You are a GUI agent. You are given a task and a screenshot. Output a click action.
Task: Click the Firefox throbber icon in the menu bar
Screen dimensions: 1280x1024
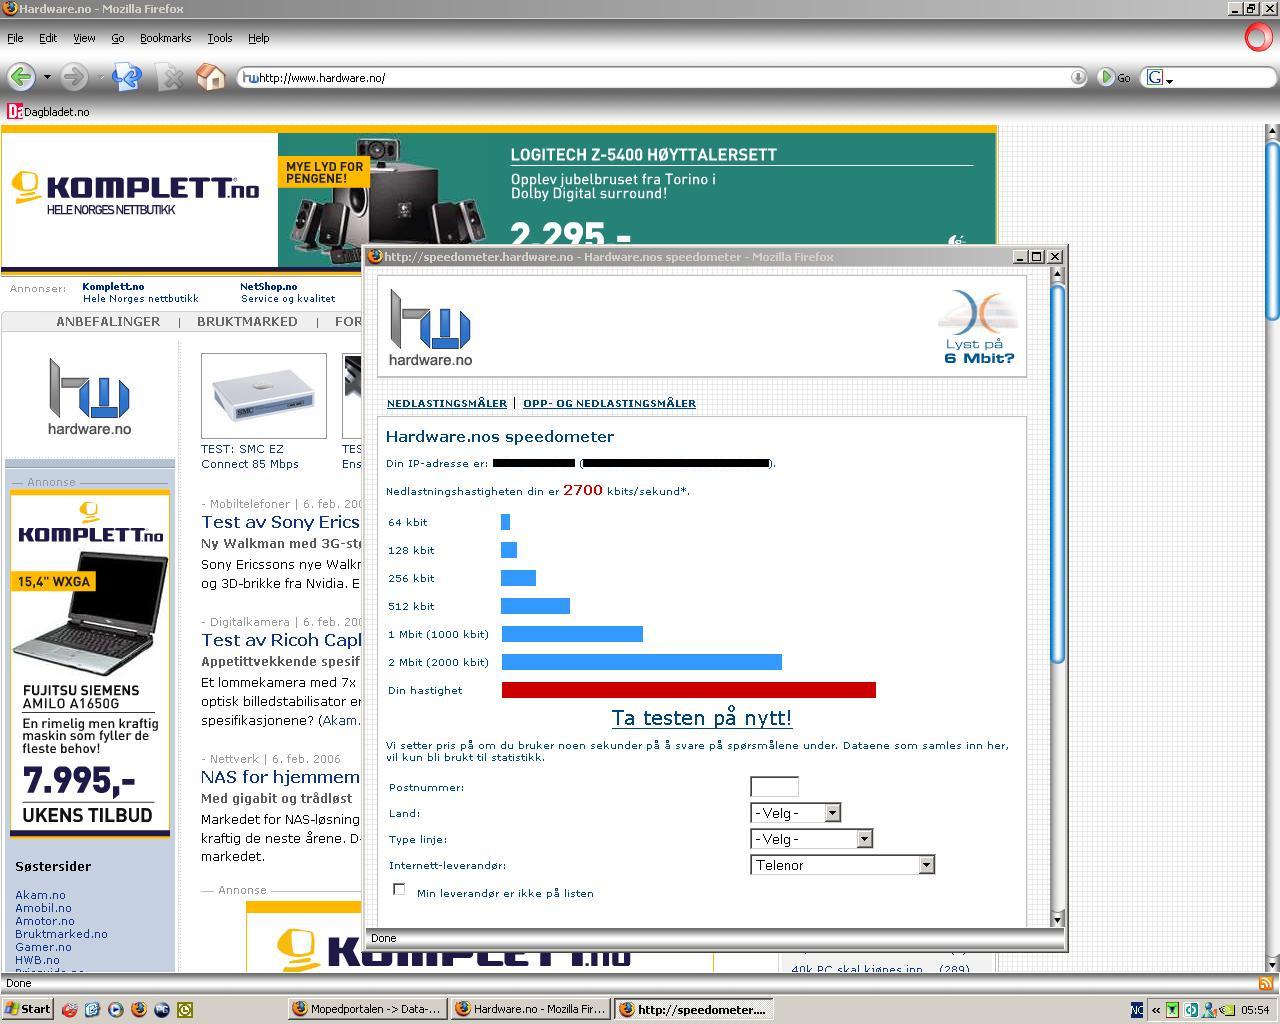pyautogui.click(x=1258, y=37)
